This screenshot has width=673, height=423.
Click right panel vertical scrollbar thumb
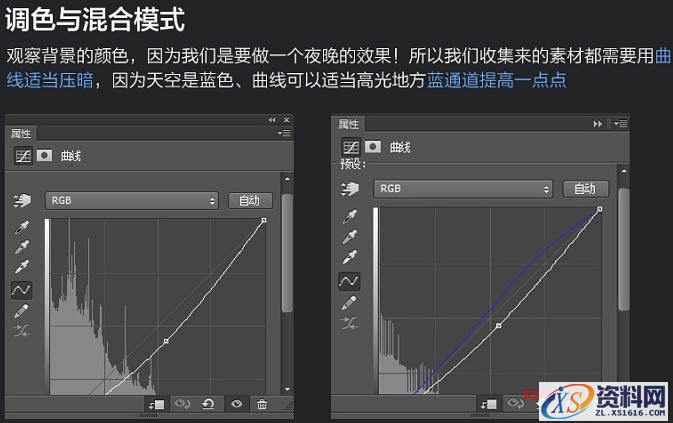624,249
